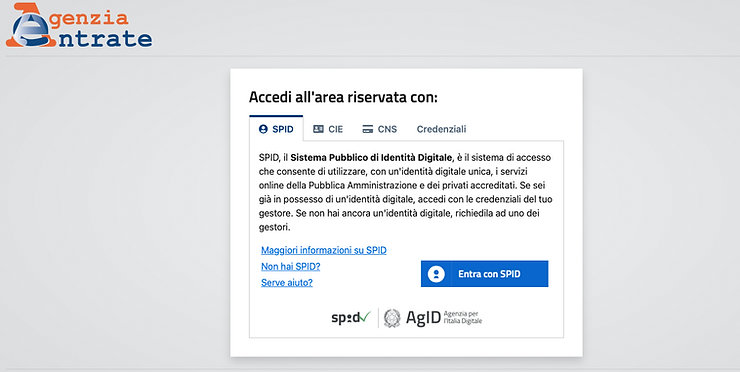Click the Entra con SPID button
The height and width of the screenshot is (372, 740).
click(x=485, y=274)
